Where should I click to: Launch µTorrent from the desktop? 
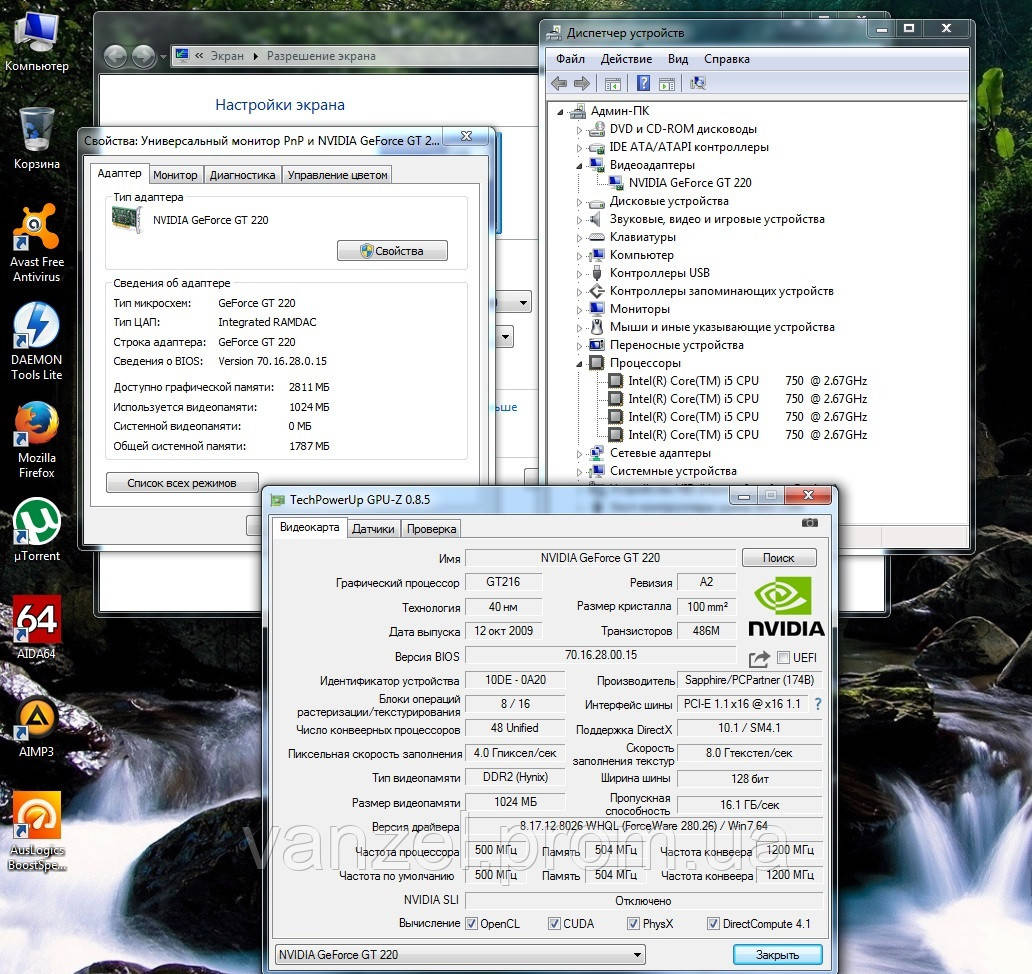pyautogui.click(x=37, y=530)
